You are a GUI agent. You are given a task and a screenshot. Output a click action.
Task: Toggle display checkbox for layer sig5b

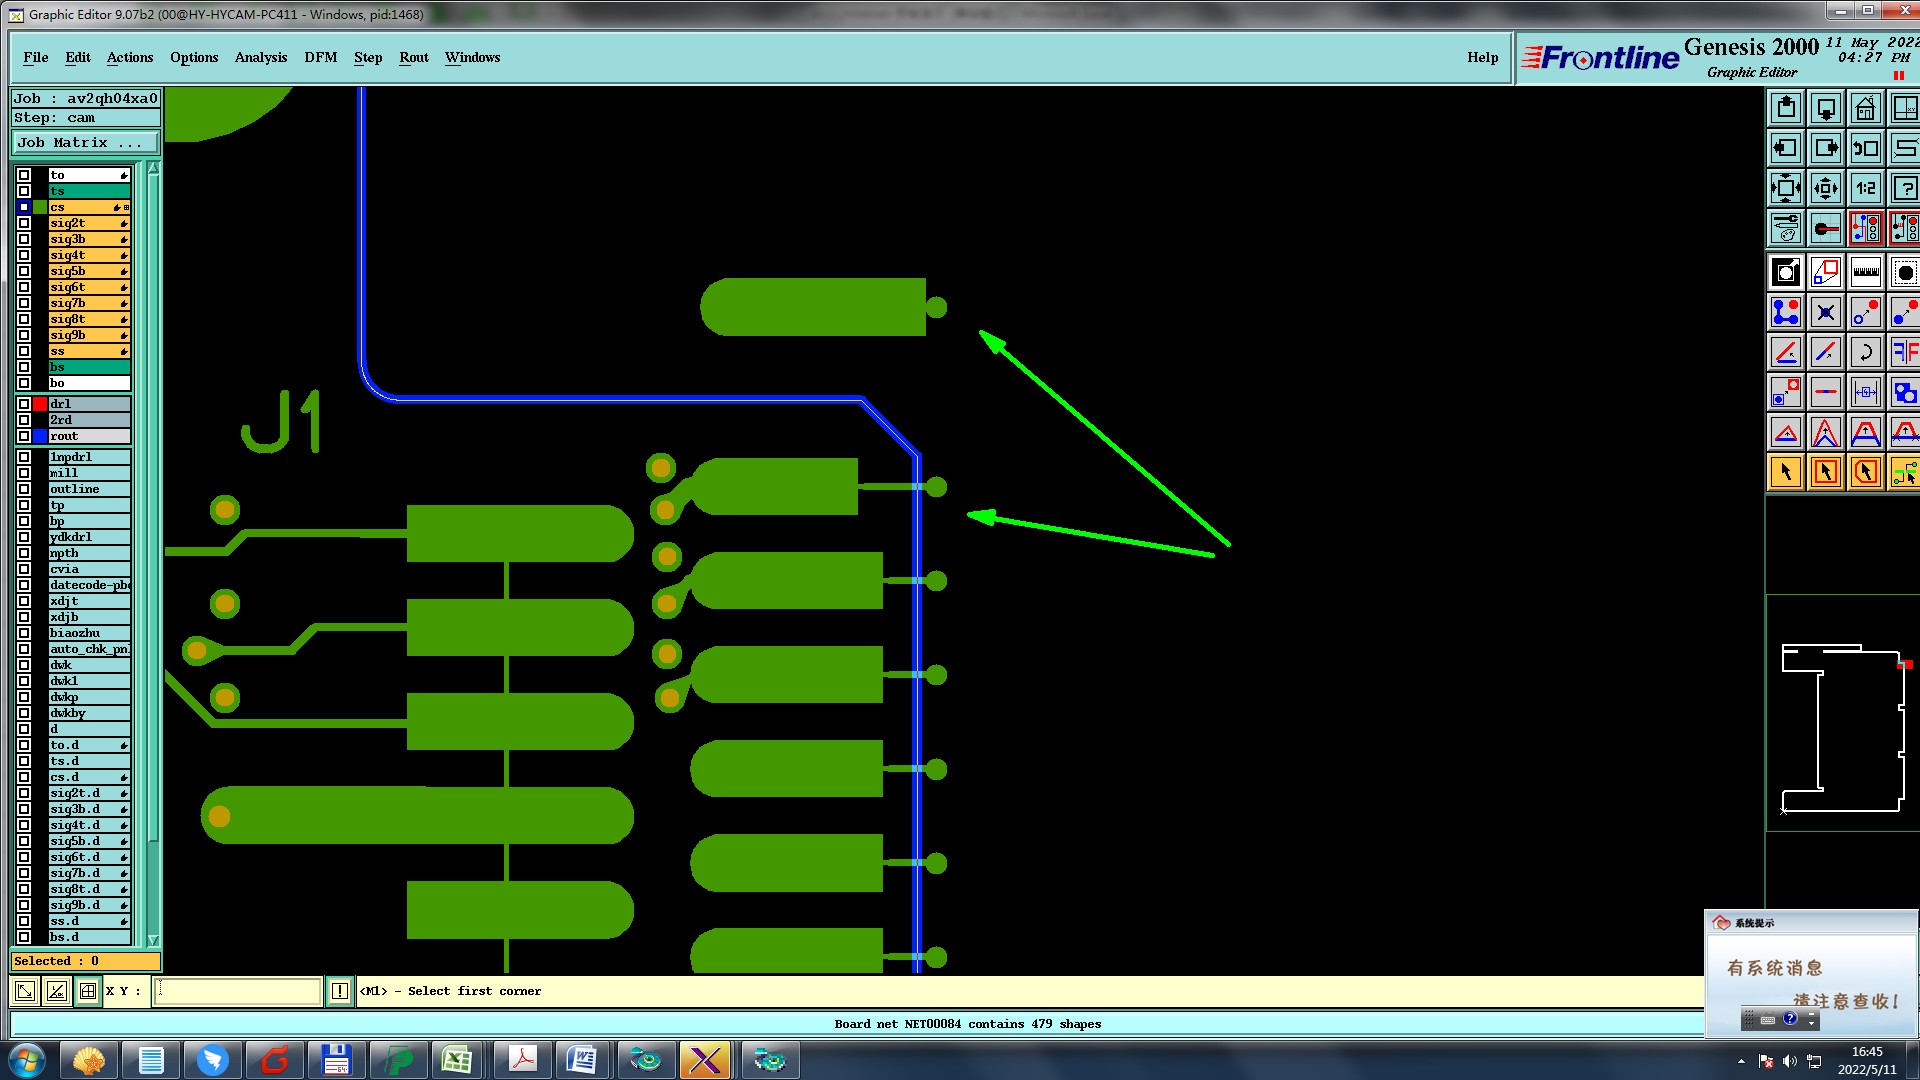24,271
